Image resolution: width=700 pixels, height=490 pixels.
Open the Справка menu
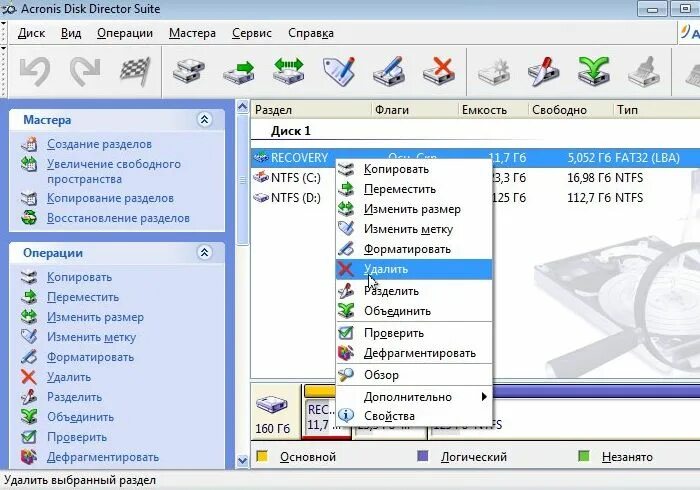tap(311, 33)
